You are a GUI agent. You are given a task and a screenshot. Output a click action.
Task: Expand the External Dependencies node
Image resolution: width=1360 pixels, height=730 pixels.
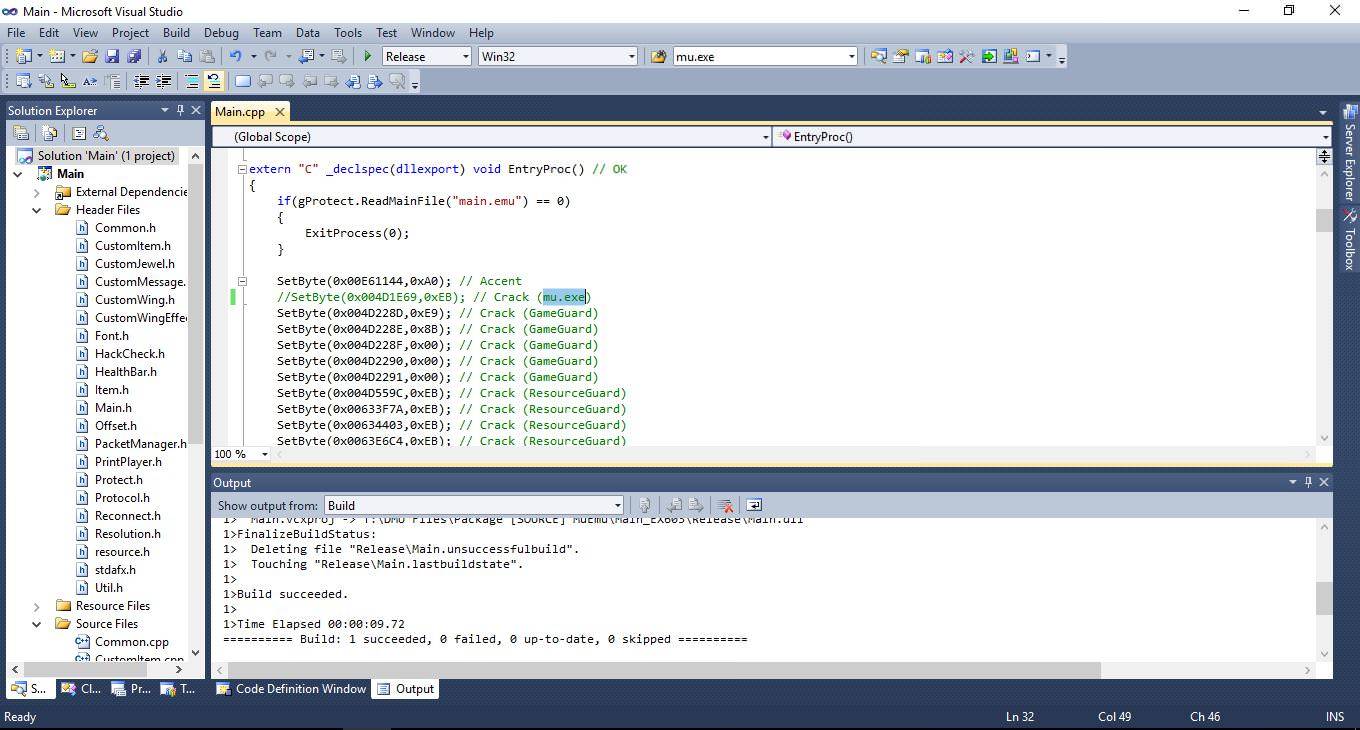coord(37,192)
